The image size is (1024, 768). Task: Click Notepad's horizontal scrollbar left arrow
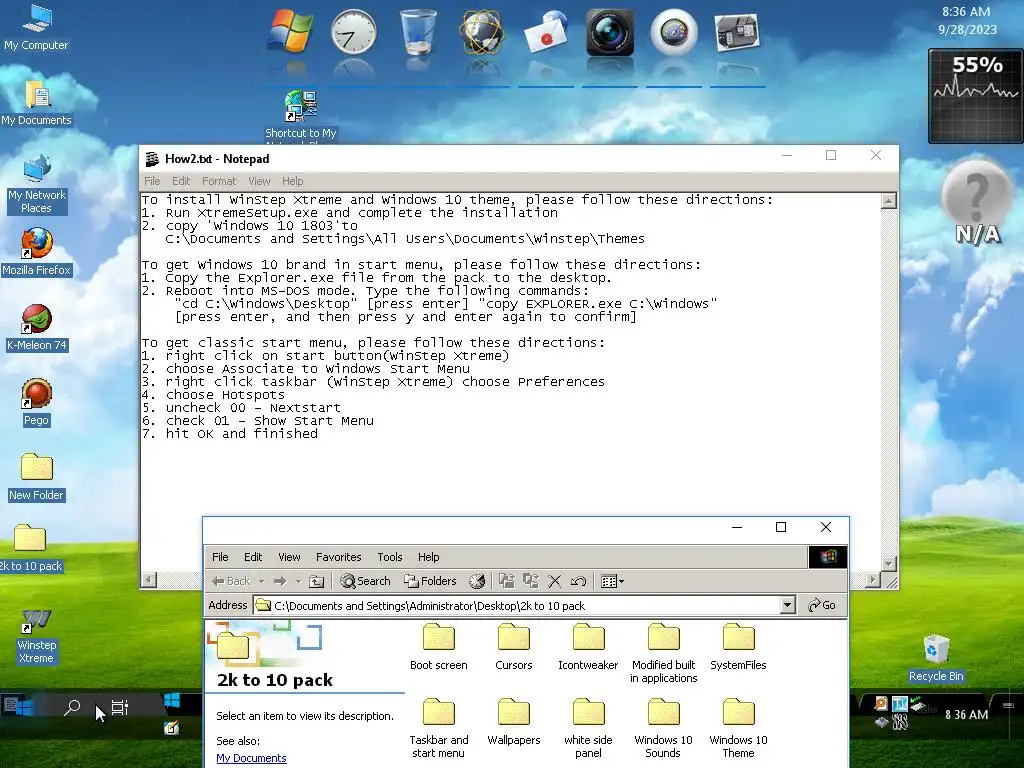tap(149, 579)
